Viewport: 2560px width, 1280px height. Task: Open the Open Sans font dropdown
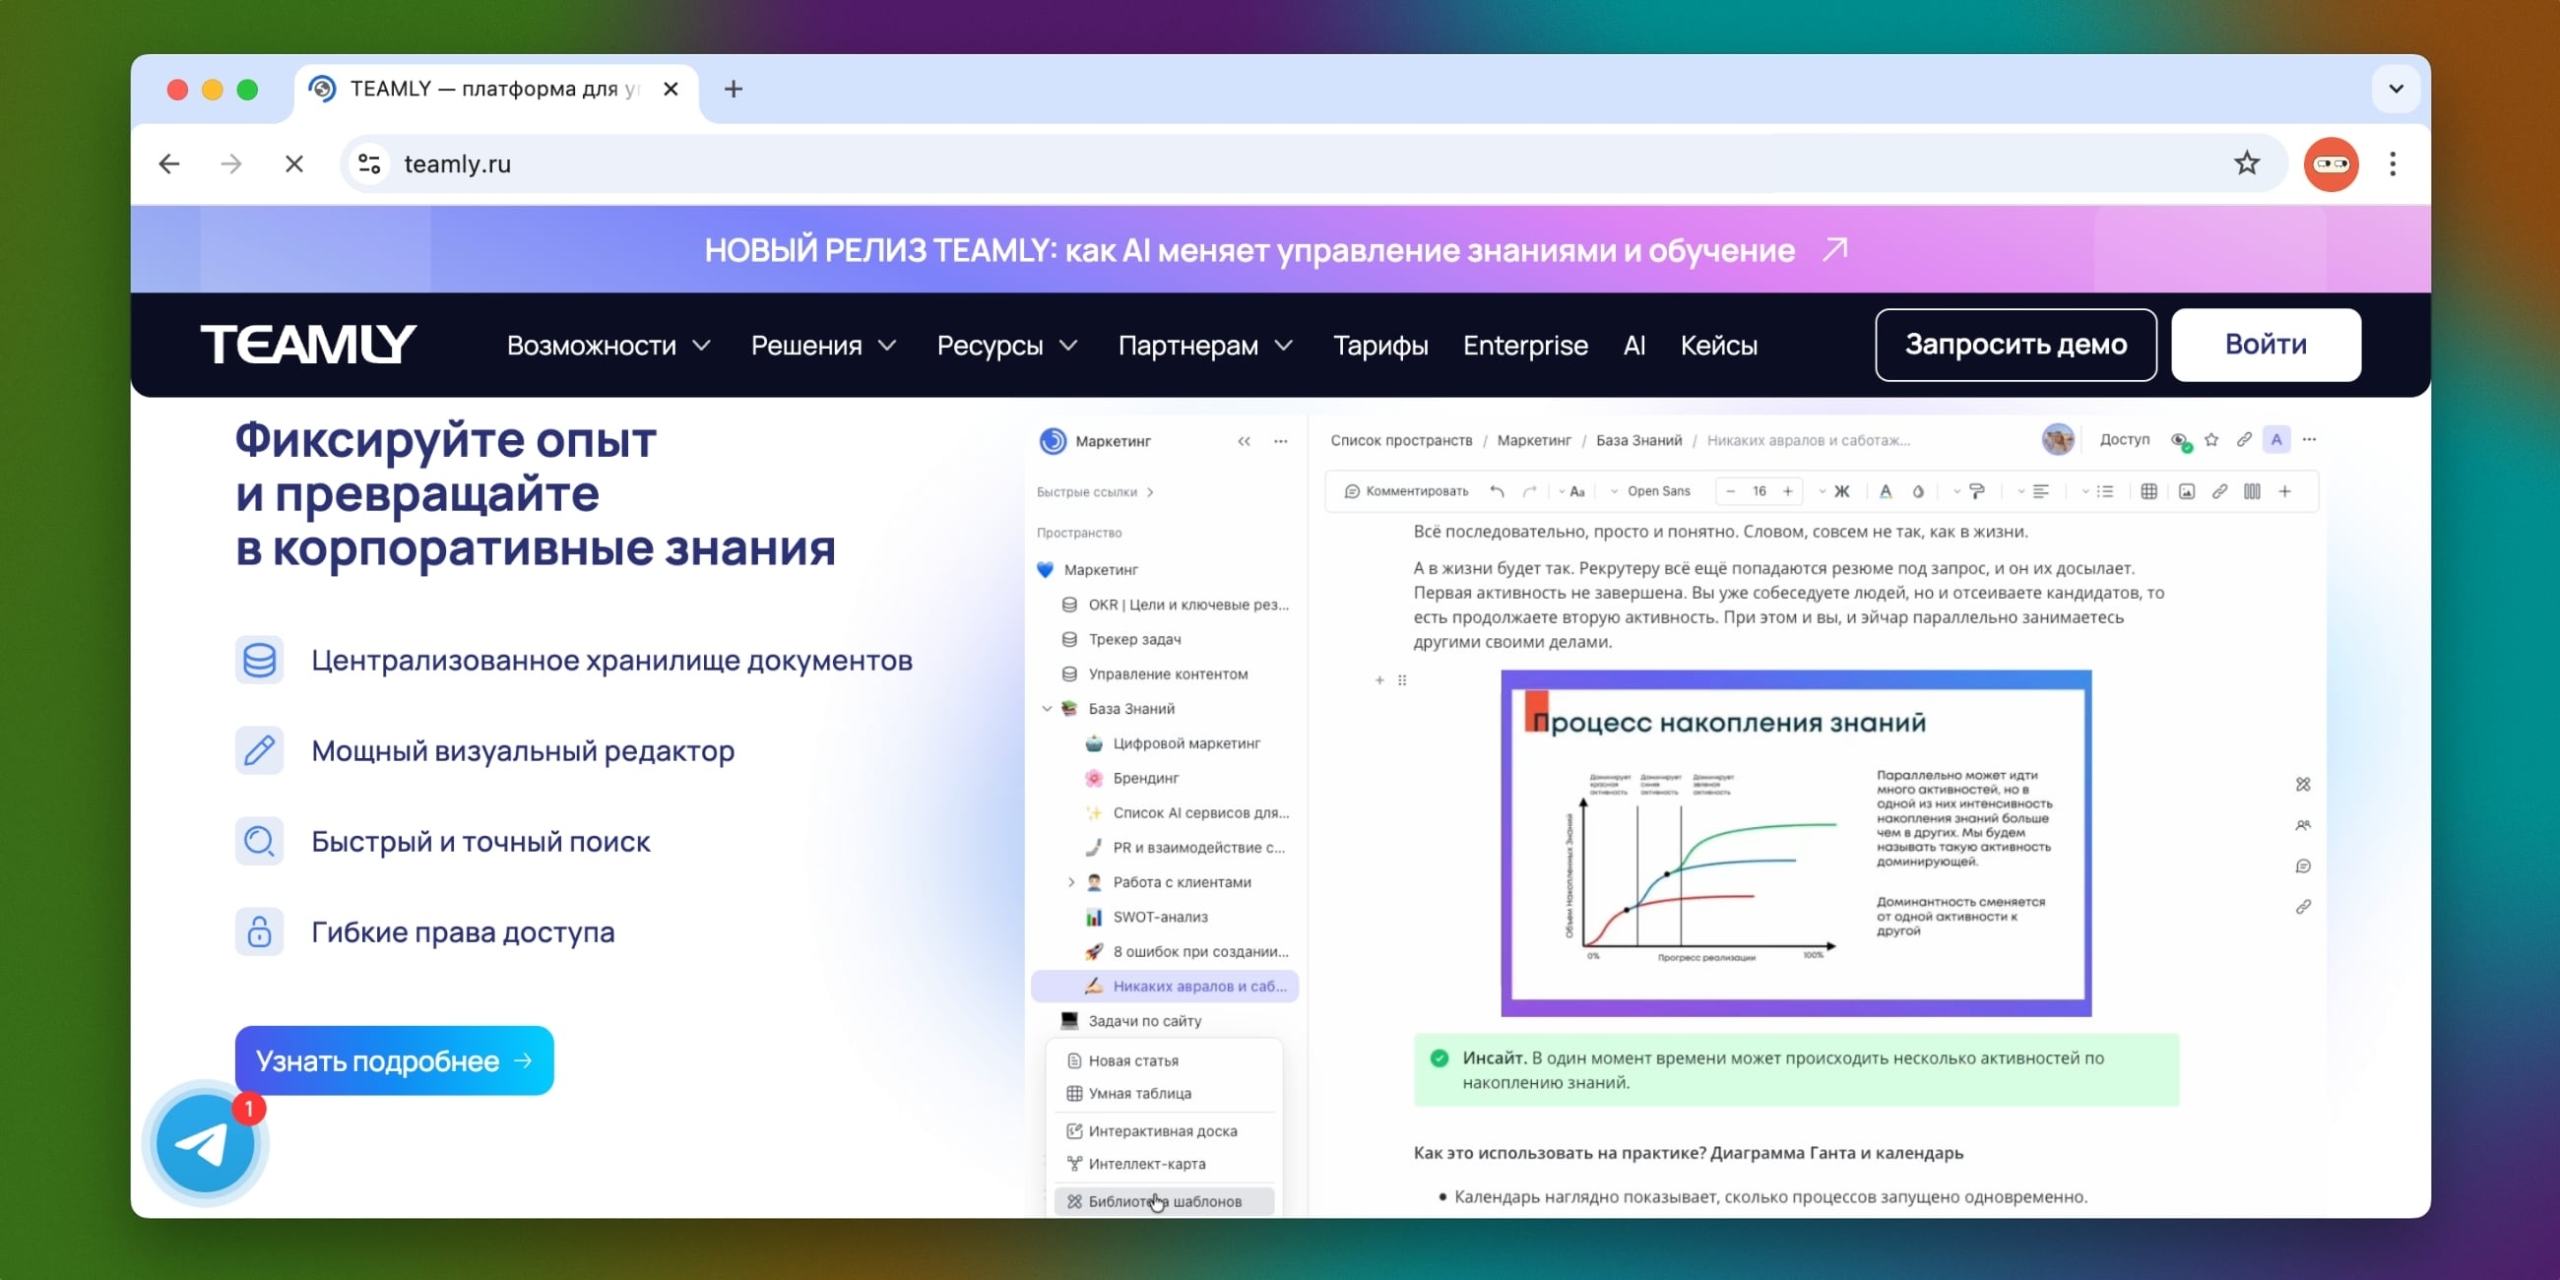pyautogui.click(x=1650, y=491)
